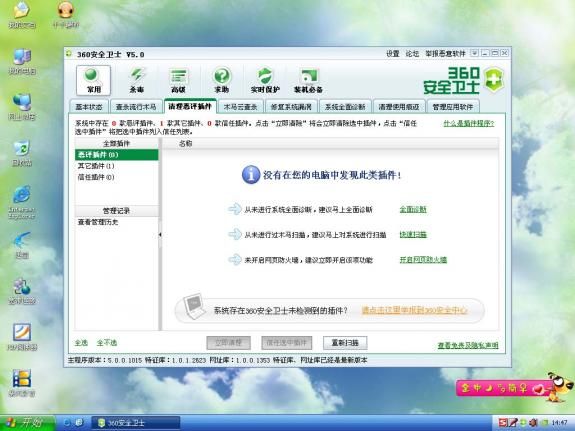
Task: Click the taskbar clock showing 14:47
Action: coord(559,423)
